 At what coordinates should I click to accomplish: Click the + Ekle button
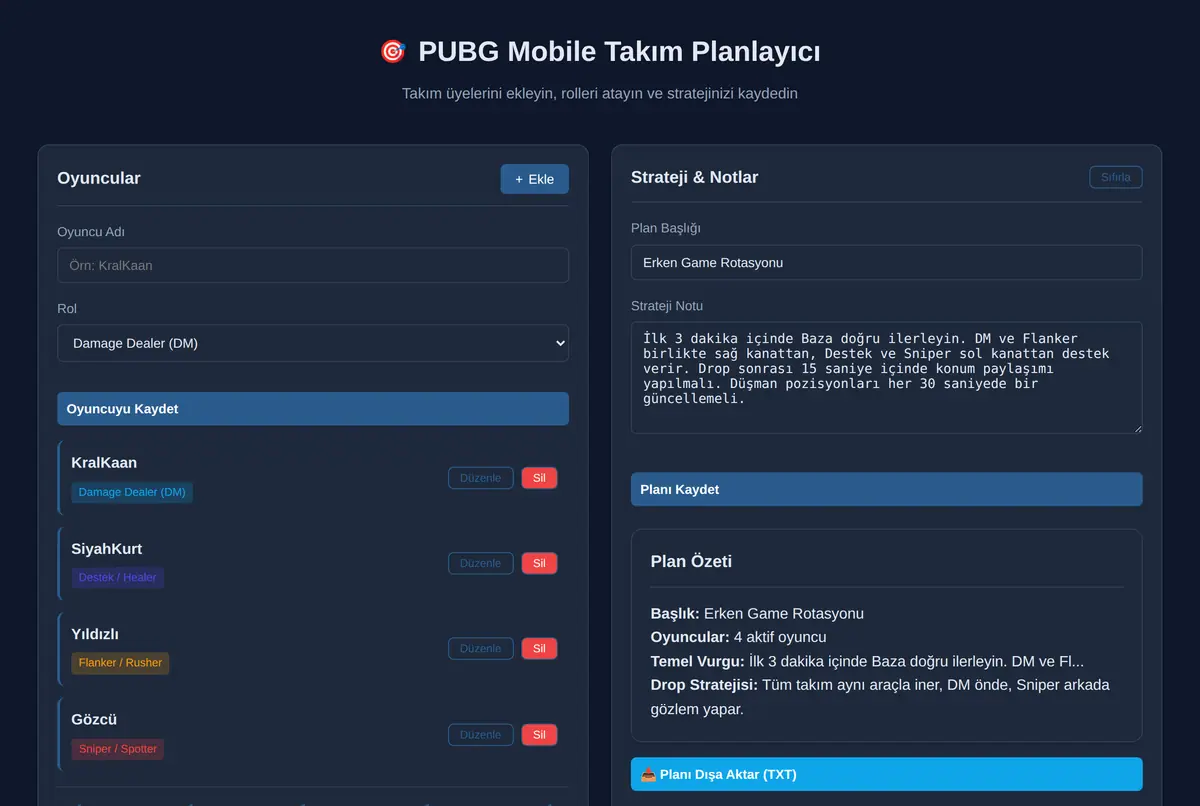[x=535, y=179]
